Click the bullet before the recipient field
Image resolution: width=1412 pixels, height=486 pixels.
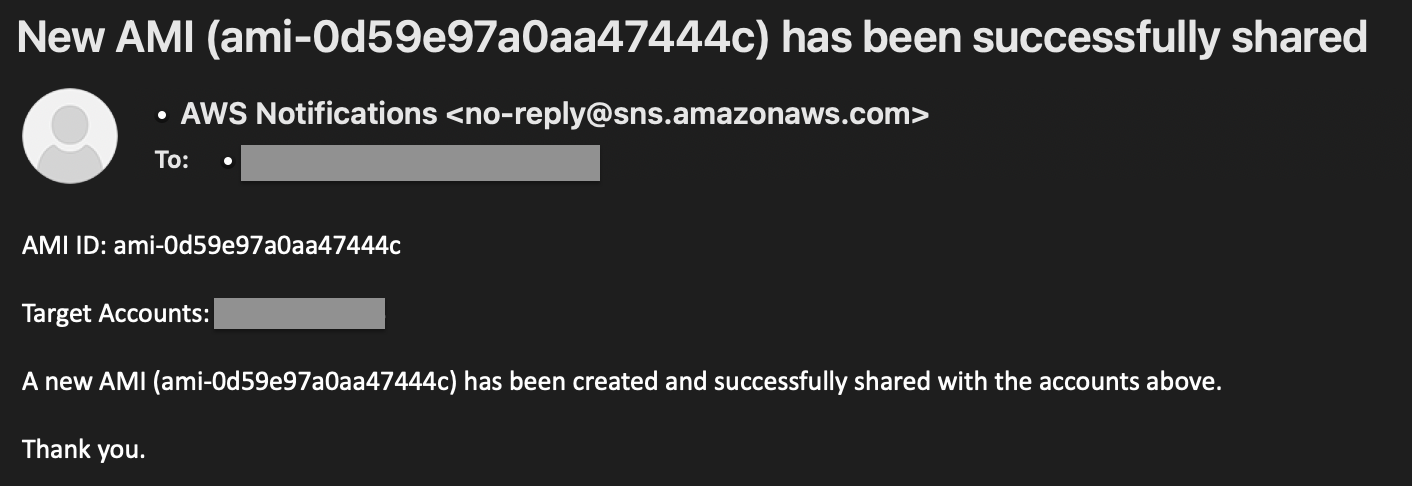point(229,161)
